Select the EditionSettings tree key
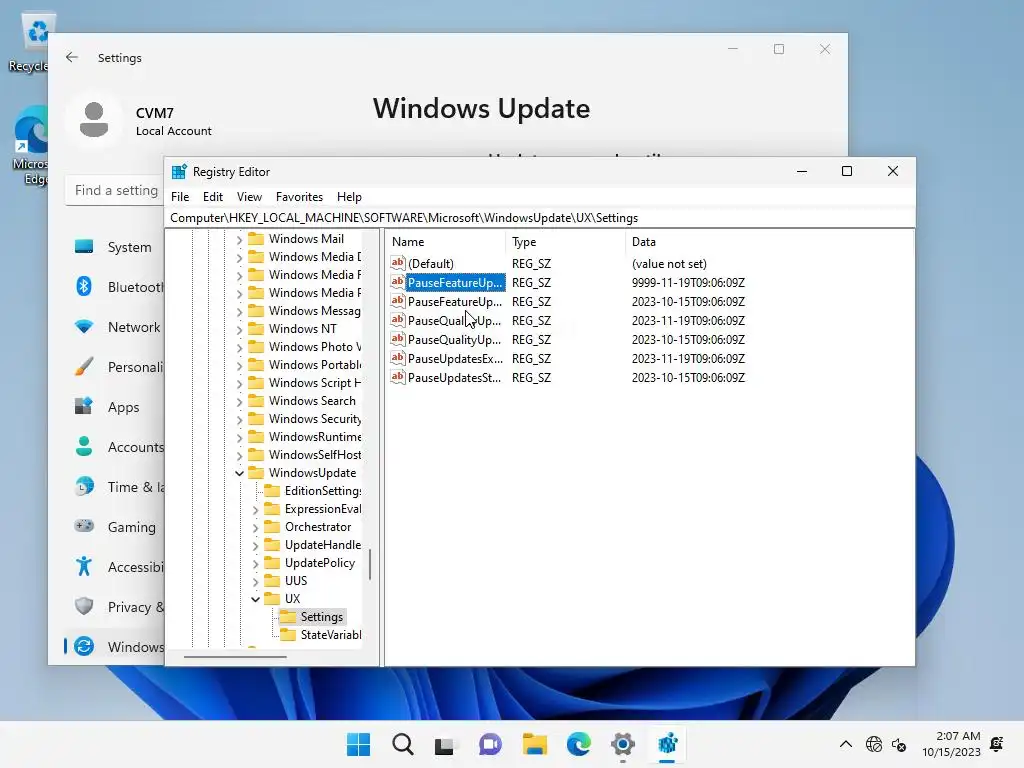 (323, 491)
